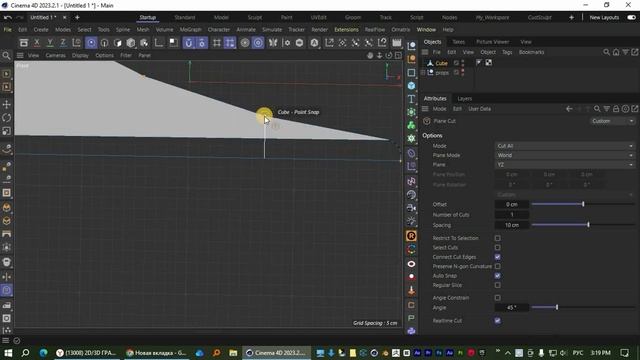Click the Python script icon in palette
The image size is (640, 360).
[x=411, y=331]
